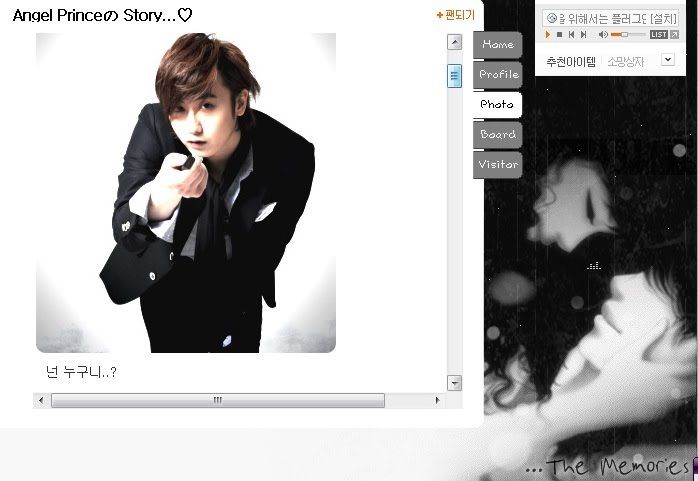The width and height of the screenshot is (698, 481).
Task: Skip to next track
Action: pyautogui.click(x=584, y=35)
